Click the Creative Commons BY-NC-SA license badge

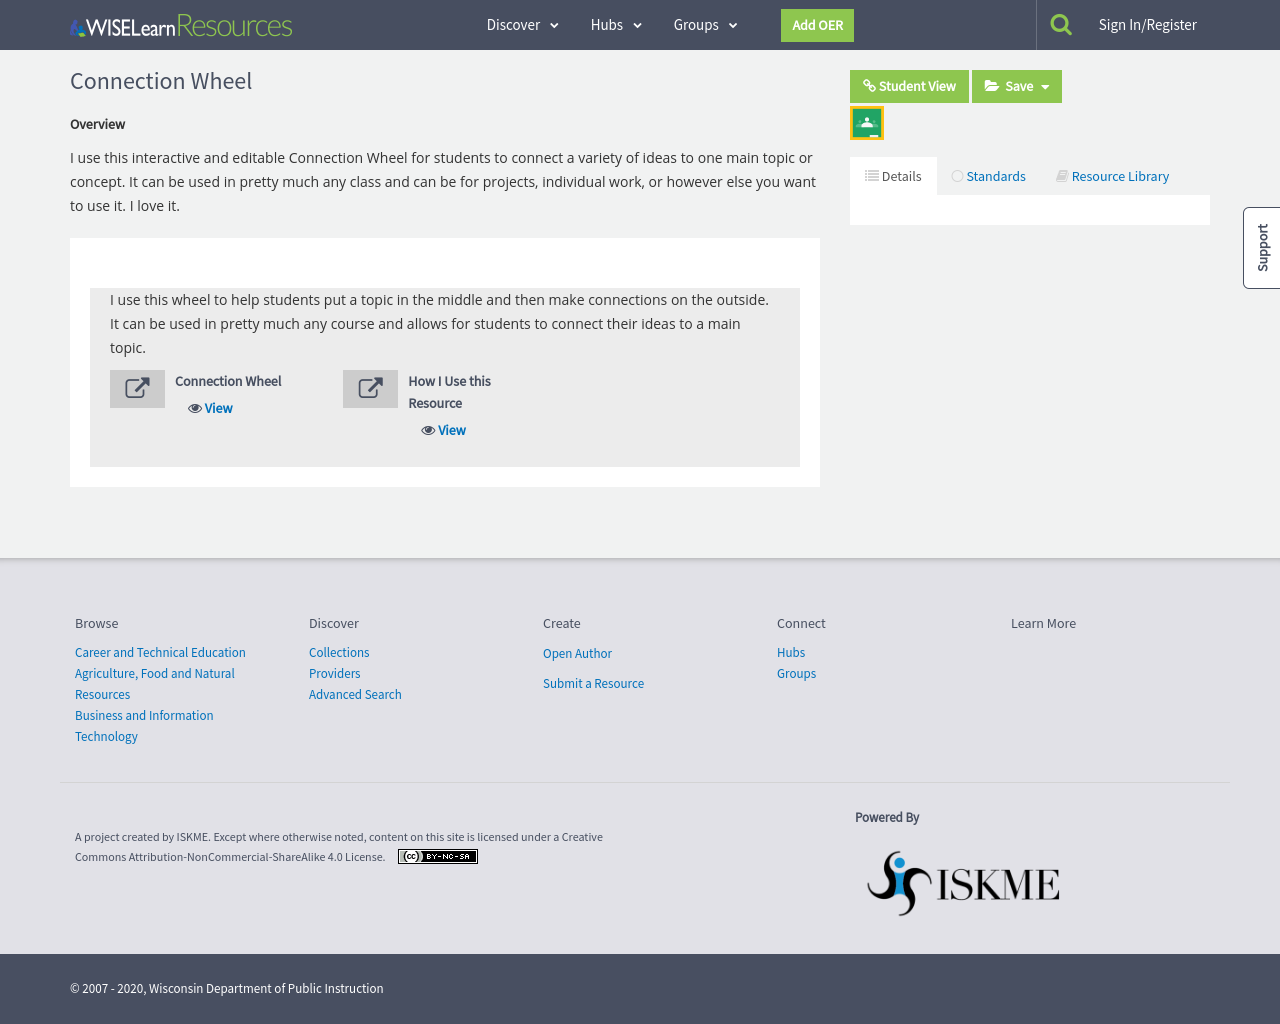click(438, 857)
